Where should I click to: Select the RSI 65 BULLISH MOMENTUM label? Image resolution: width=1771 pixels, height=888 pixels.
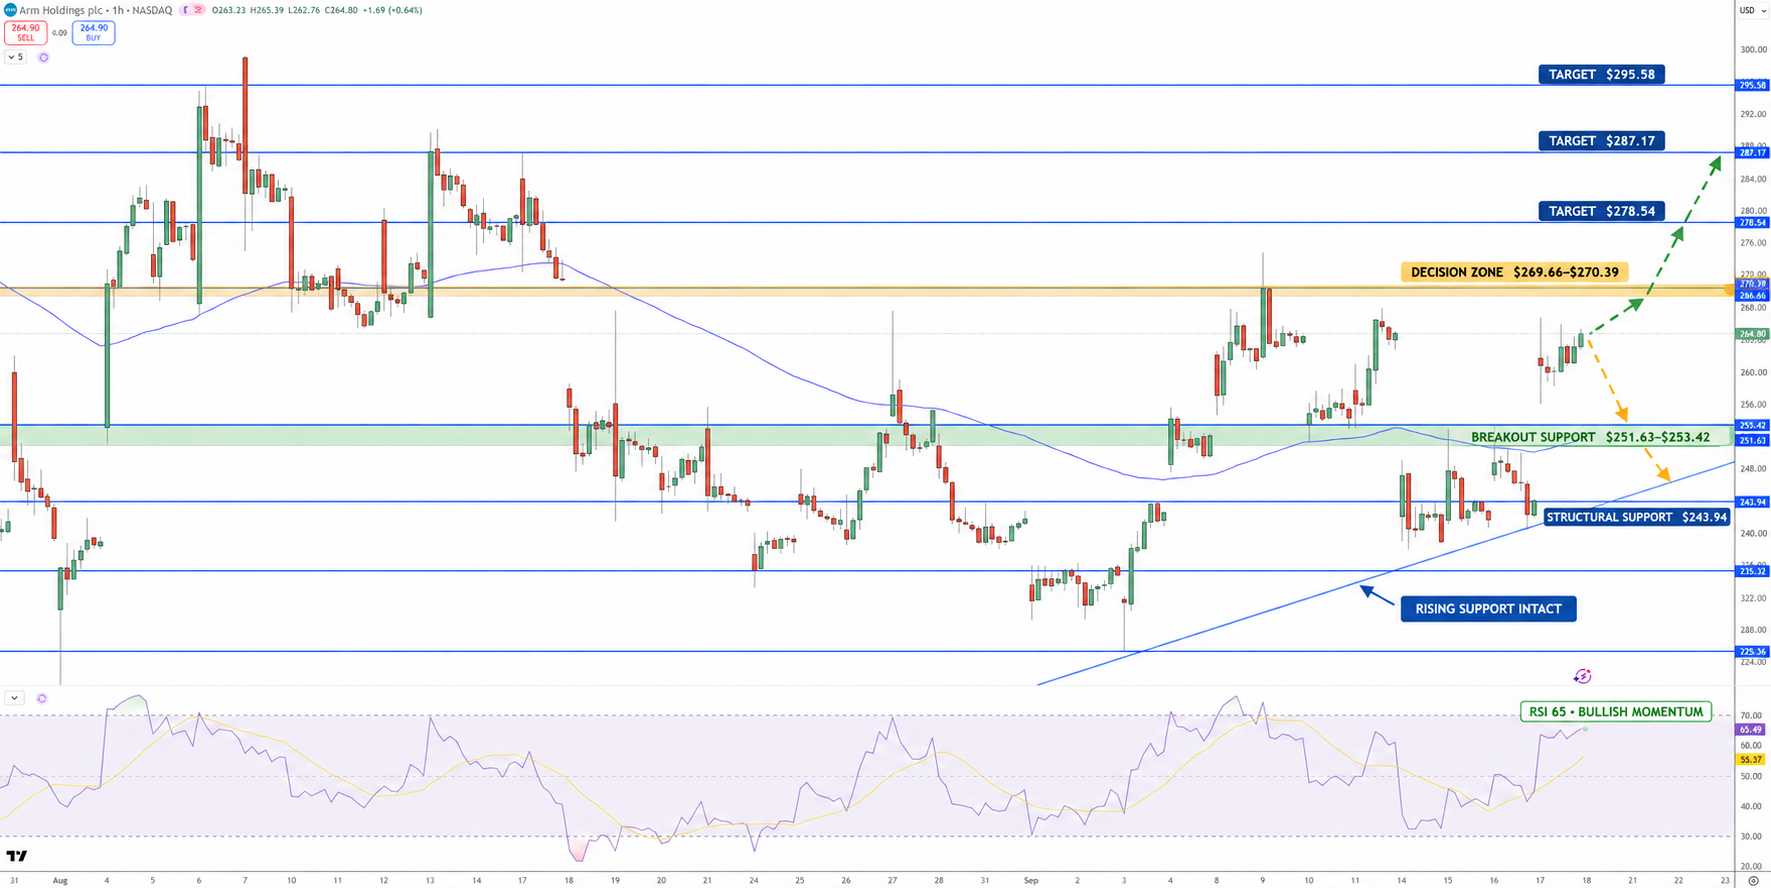click(x=1616, y=712)
